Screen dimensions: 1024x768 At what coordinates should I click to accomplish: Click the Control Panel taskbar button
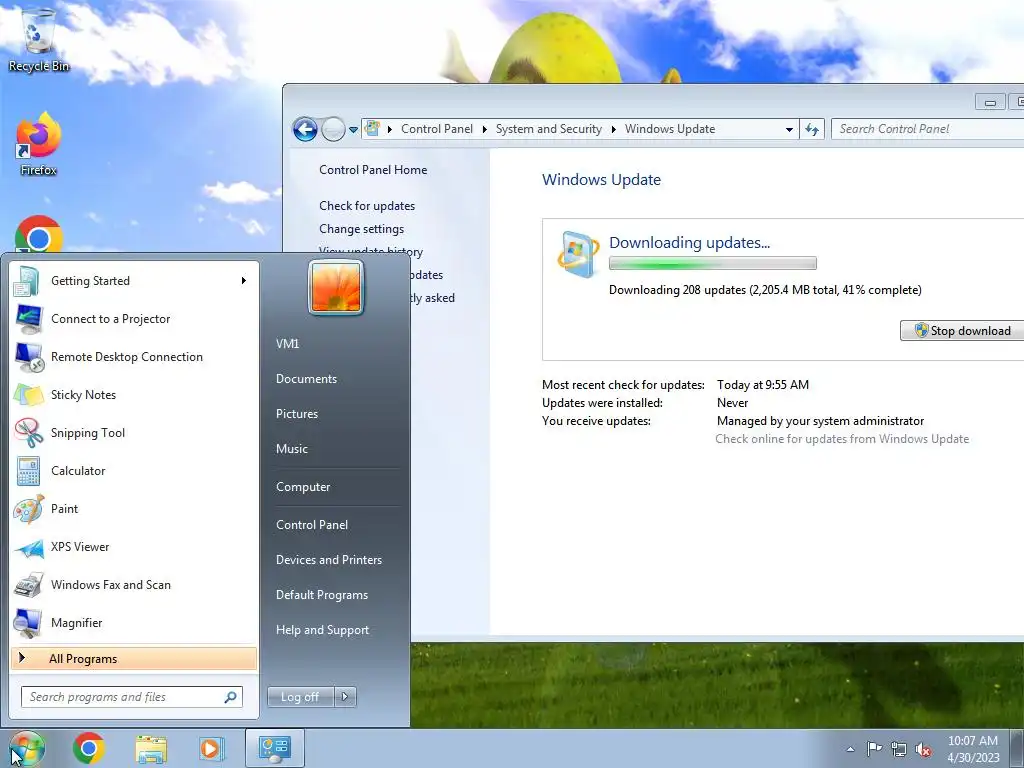click(x=275, y=748)
